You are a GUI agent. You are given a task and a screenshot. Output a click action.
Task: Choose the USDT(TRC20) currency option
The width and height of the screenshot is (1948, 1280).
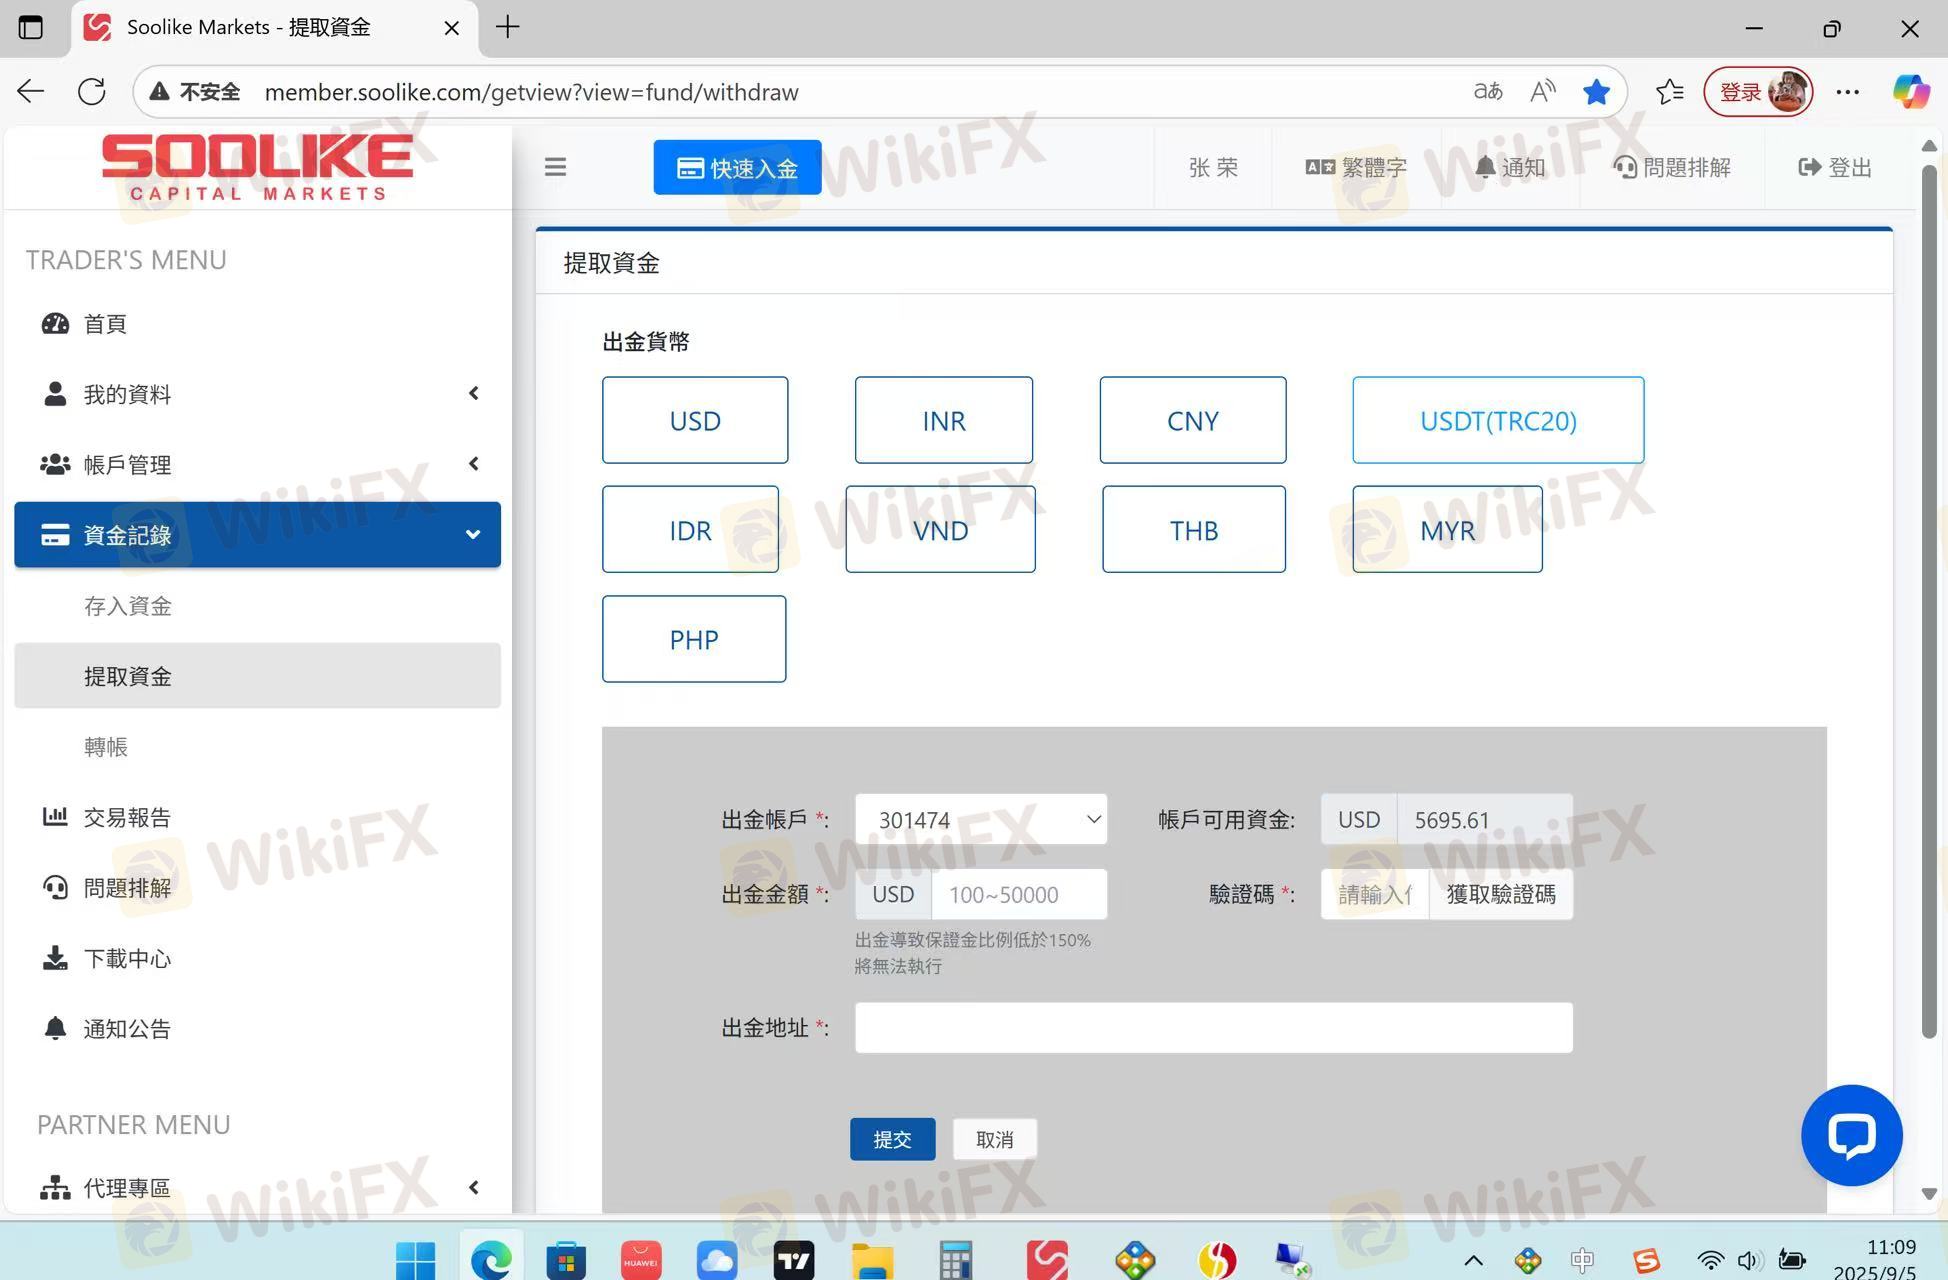point(1498,420)
